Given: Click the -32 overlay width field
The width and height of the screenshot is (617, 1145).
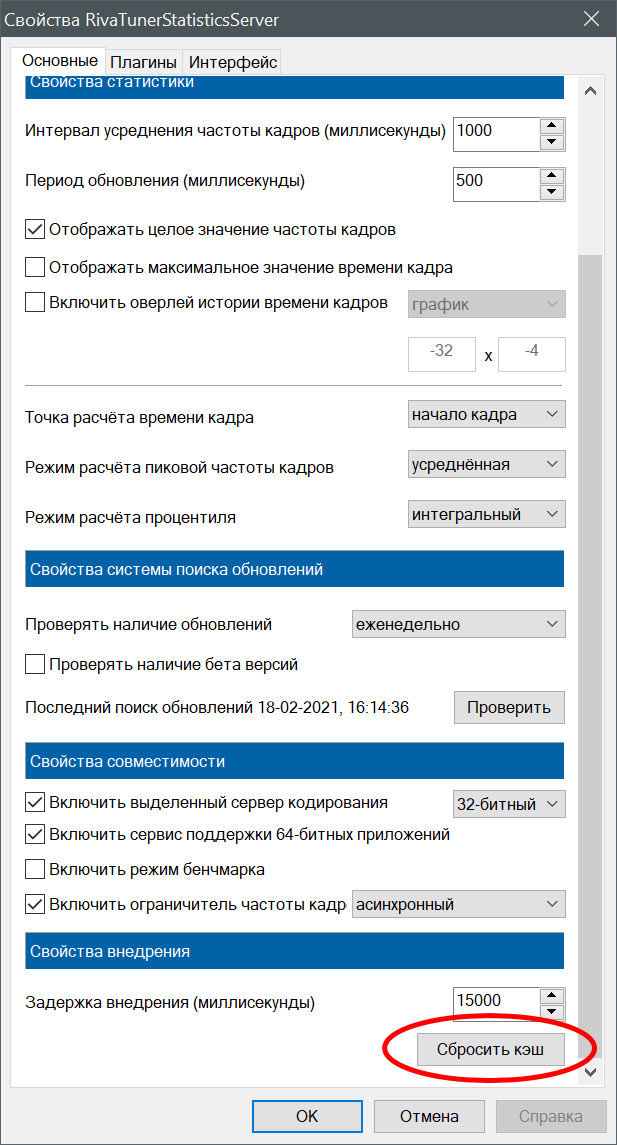Looking at the screenshot, I should (442, 353).
